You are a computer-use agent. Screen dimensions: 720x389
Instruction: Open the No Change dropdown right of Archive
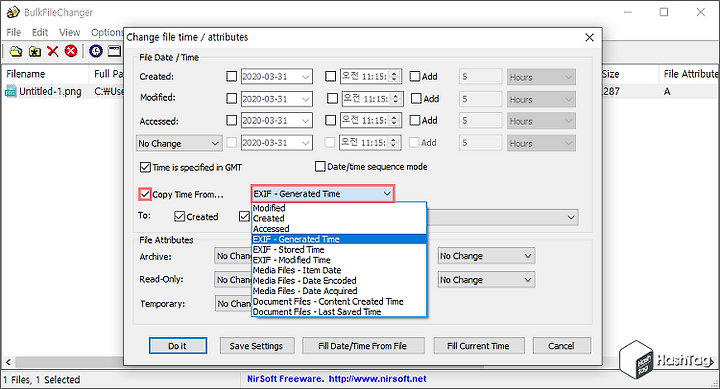487,256
